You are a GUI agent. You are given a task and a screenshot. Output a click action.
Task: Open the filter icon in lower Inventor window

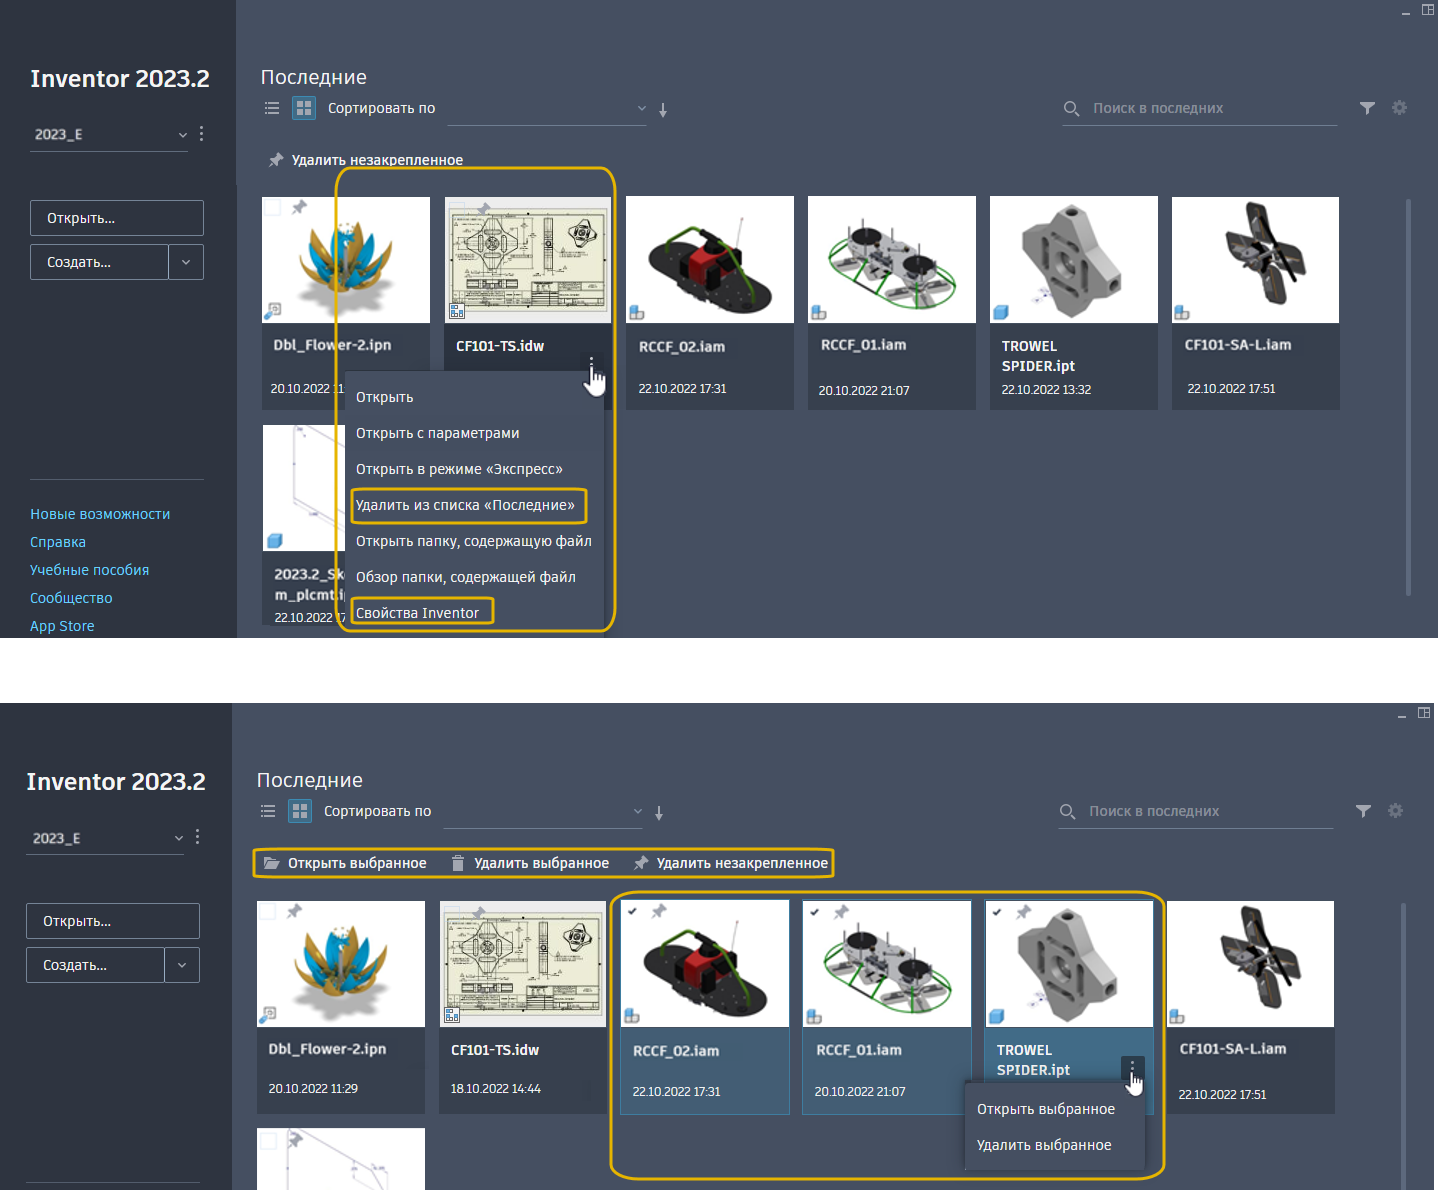click(x=1363, y=811)
